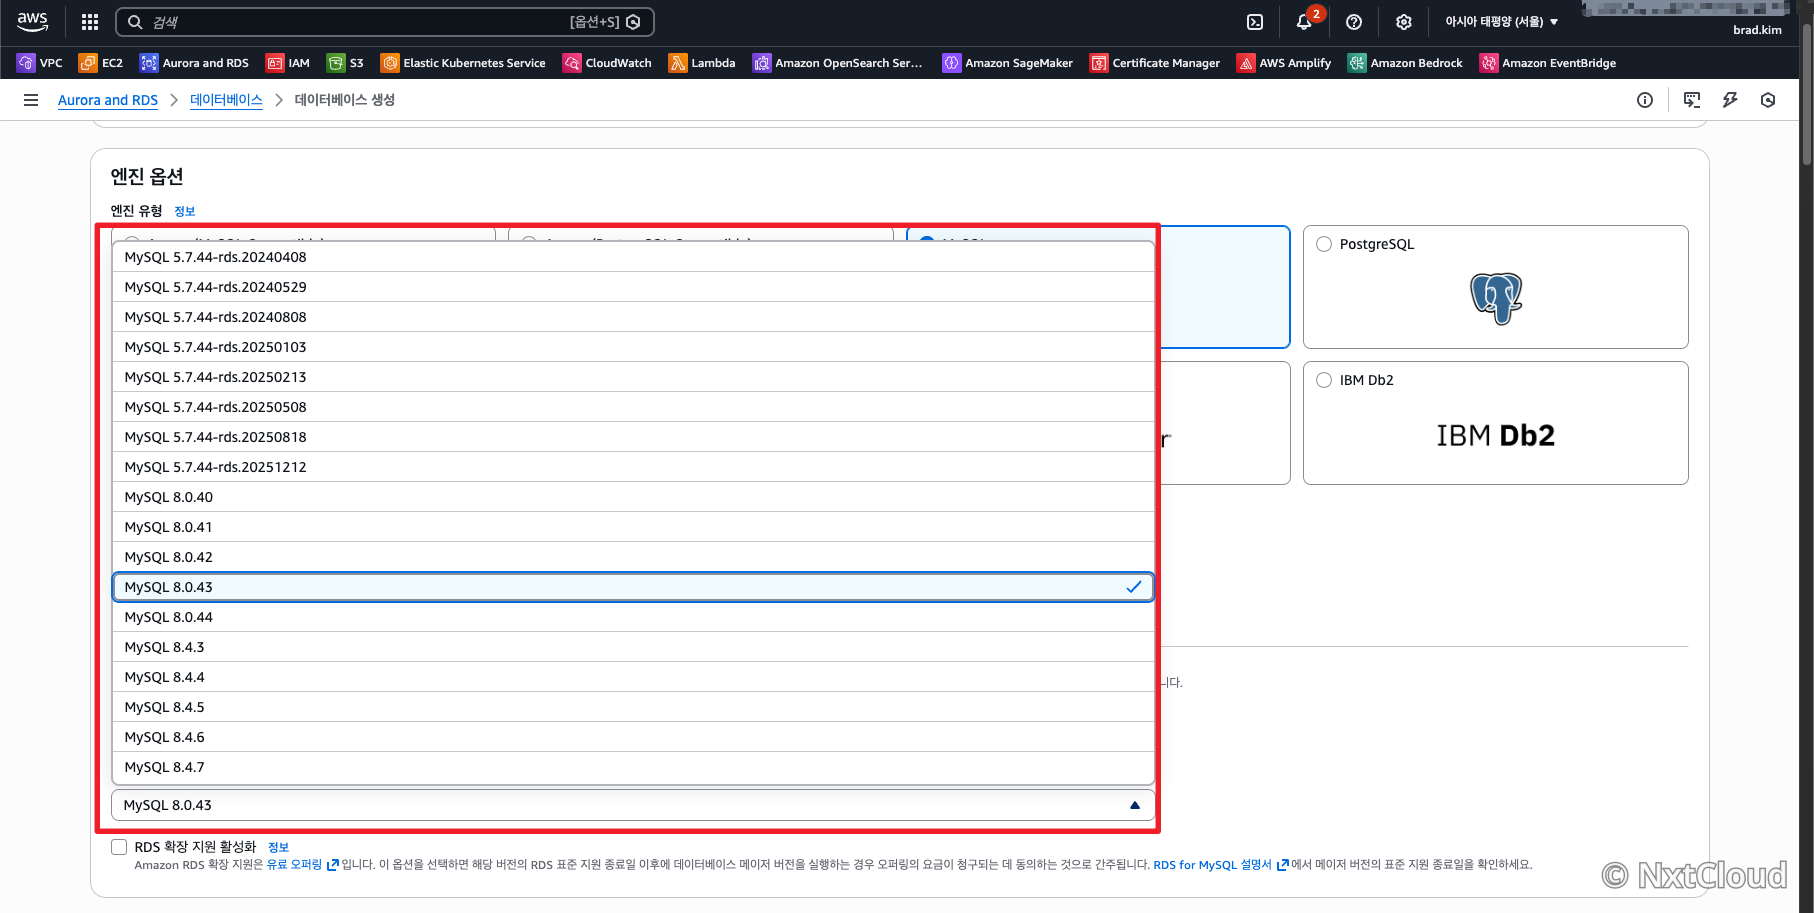The image size is (1814, 913).
Task: Choose MySQL 5.7.44-rds.20250103 from the list
Action: pos(633,347)
